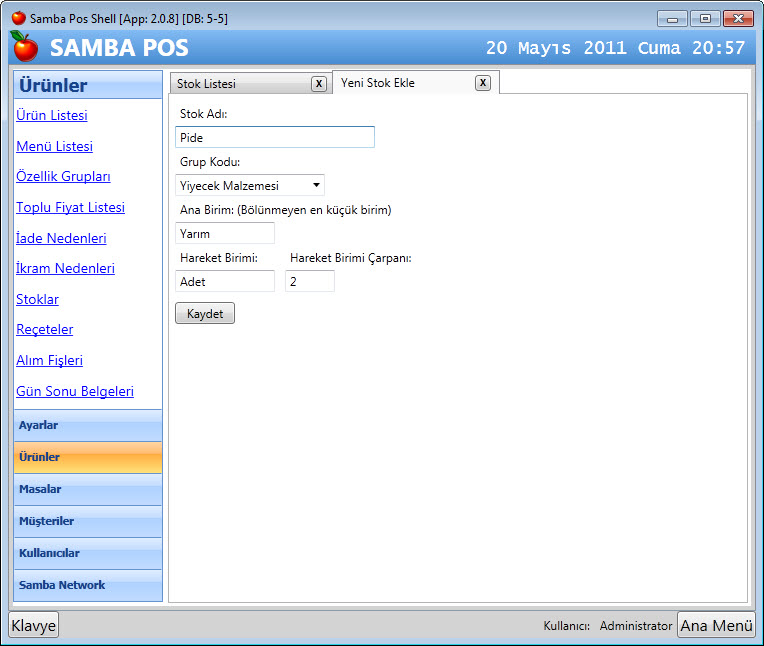This screenshot has width=764, height=646.
Task: Switch to the Stok Listesi tab
Action: pyautogui.click(x=238, y=84)
